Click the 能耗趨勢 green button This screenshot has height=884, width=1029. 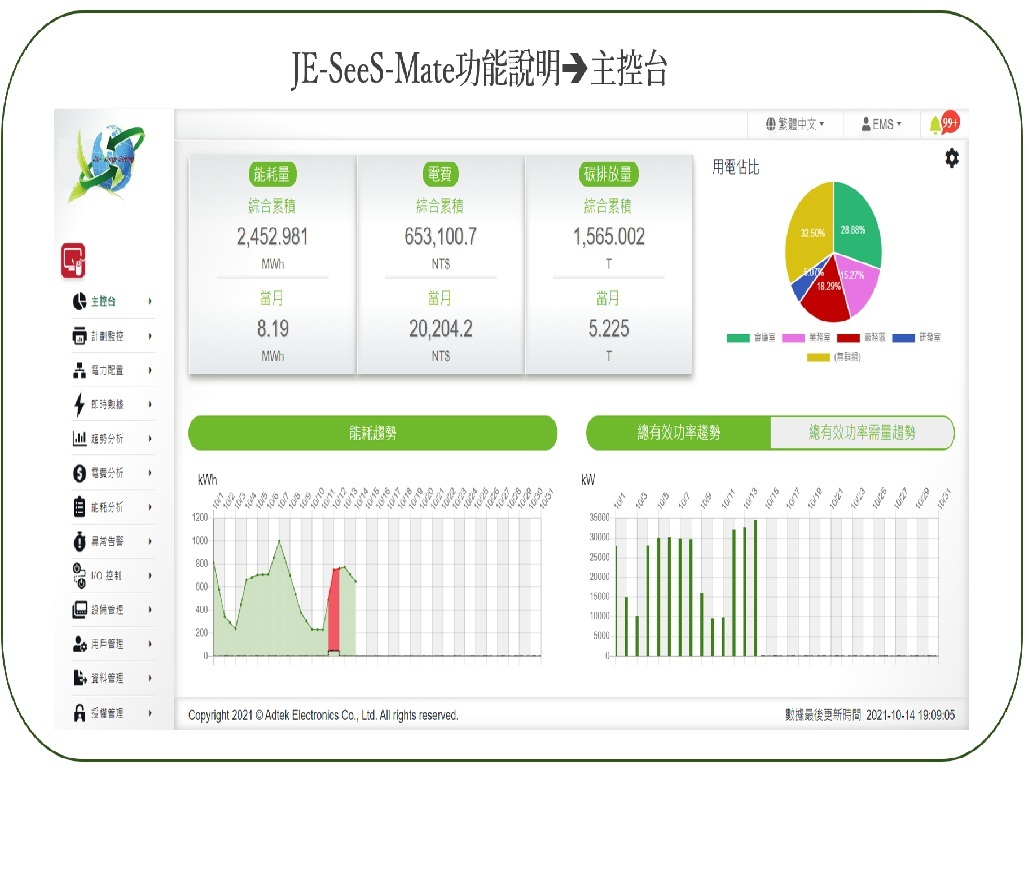pyautogui.click(x=372, y=433)
